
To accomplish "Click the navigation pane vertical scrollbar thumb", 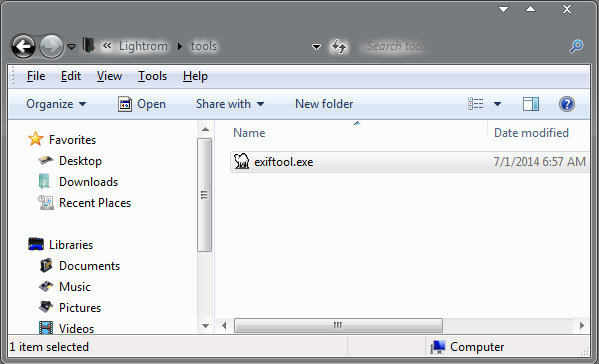I will 204,195.
